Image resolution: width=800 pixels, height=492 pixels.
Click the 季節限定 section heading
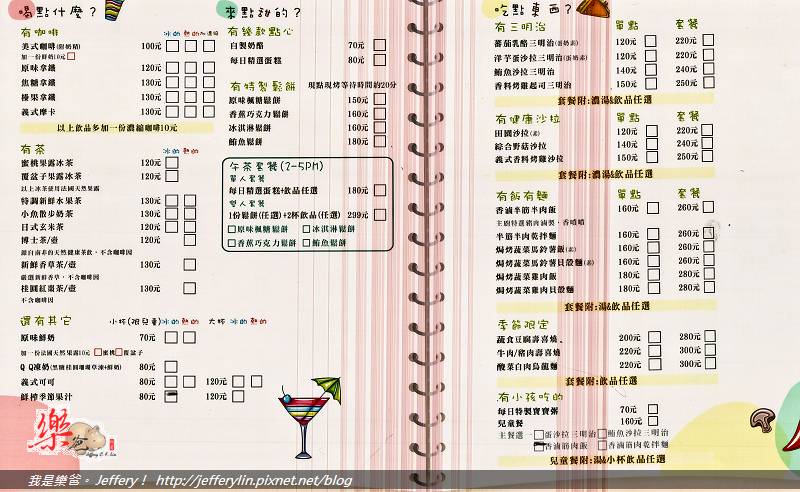523,324
